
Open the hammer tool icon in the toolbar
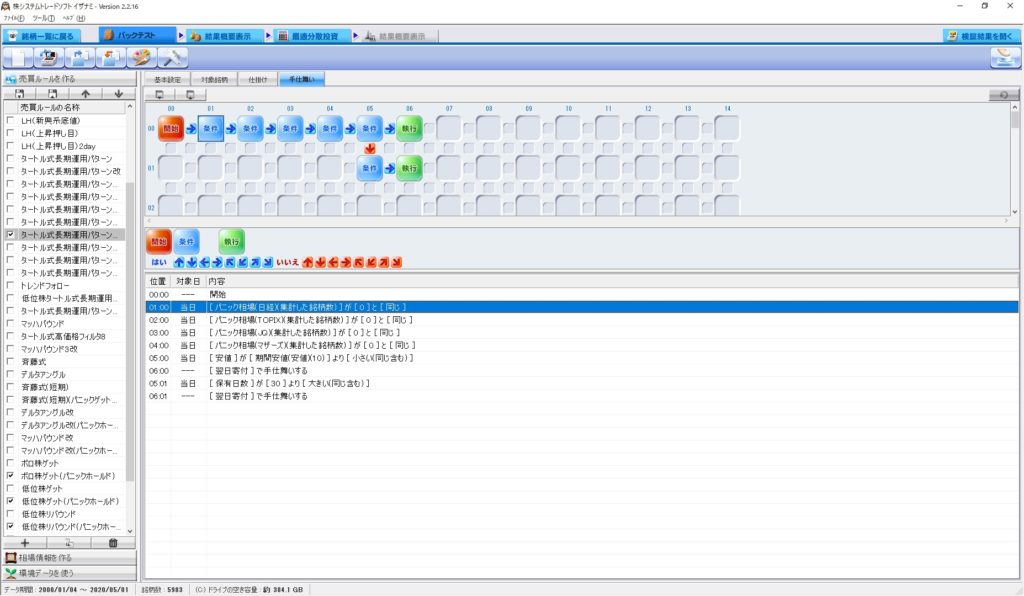click(x=172, y=57)
